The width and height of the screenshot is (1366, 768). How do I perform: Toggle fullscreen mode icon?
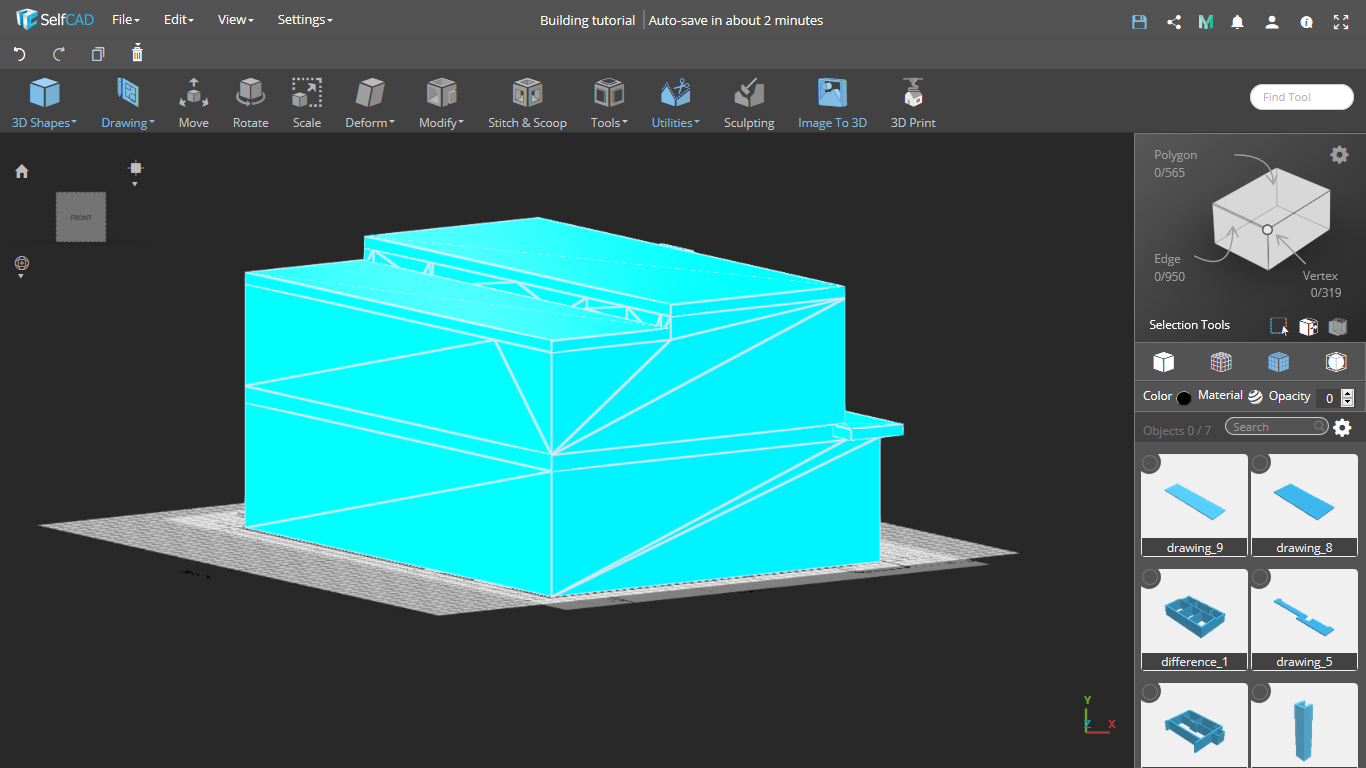(x=1341, y=21)
